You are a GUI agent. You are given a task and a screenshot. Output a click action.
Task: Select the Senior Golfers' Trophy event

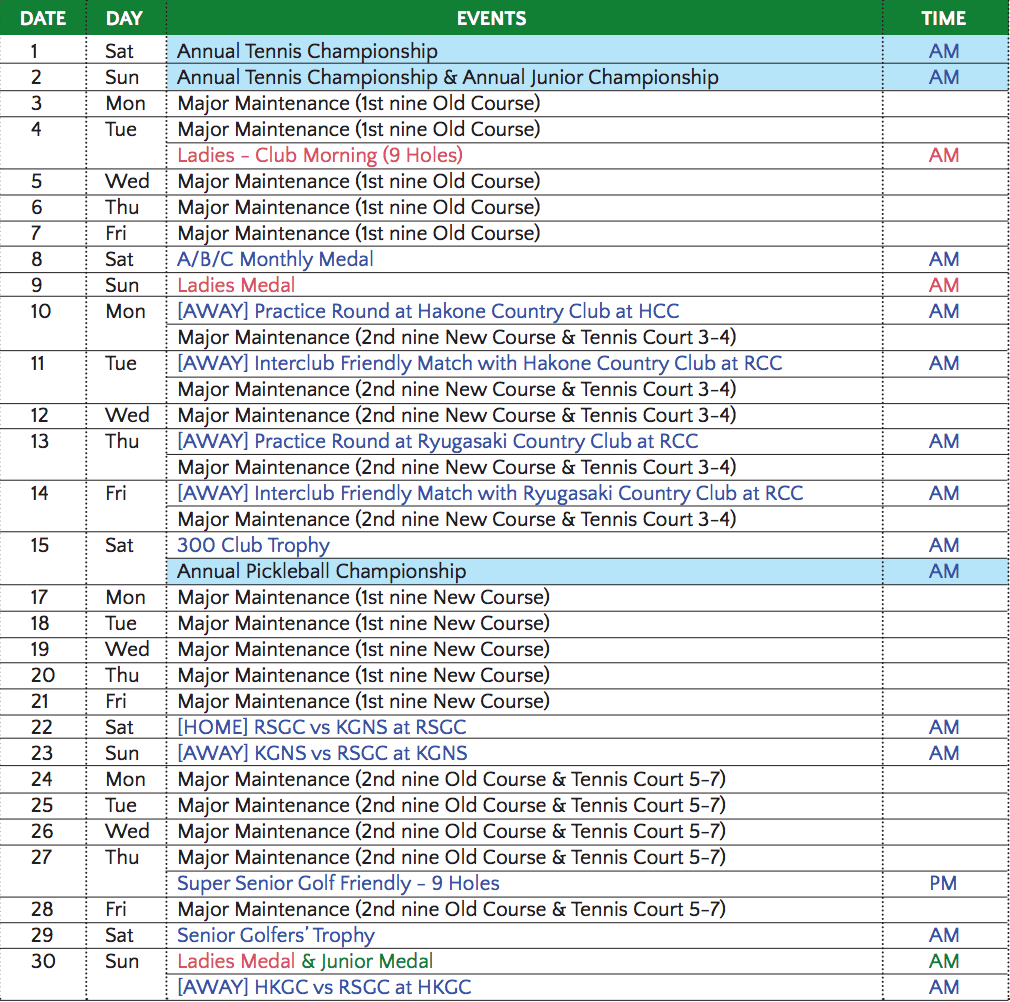click(x=276, y=935)
